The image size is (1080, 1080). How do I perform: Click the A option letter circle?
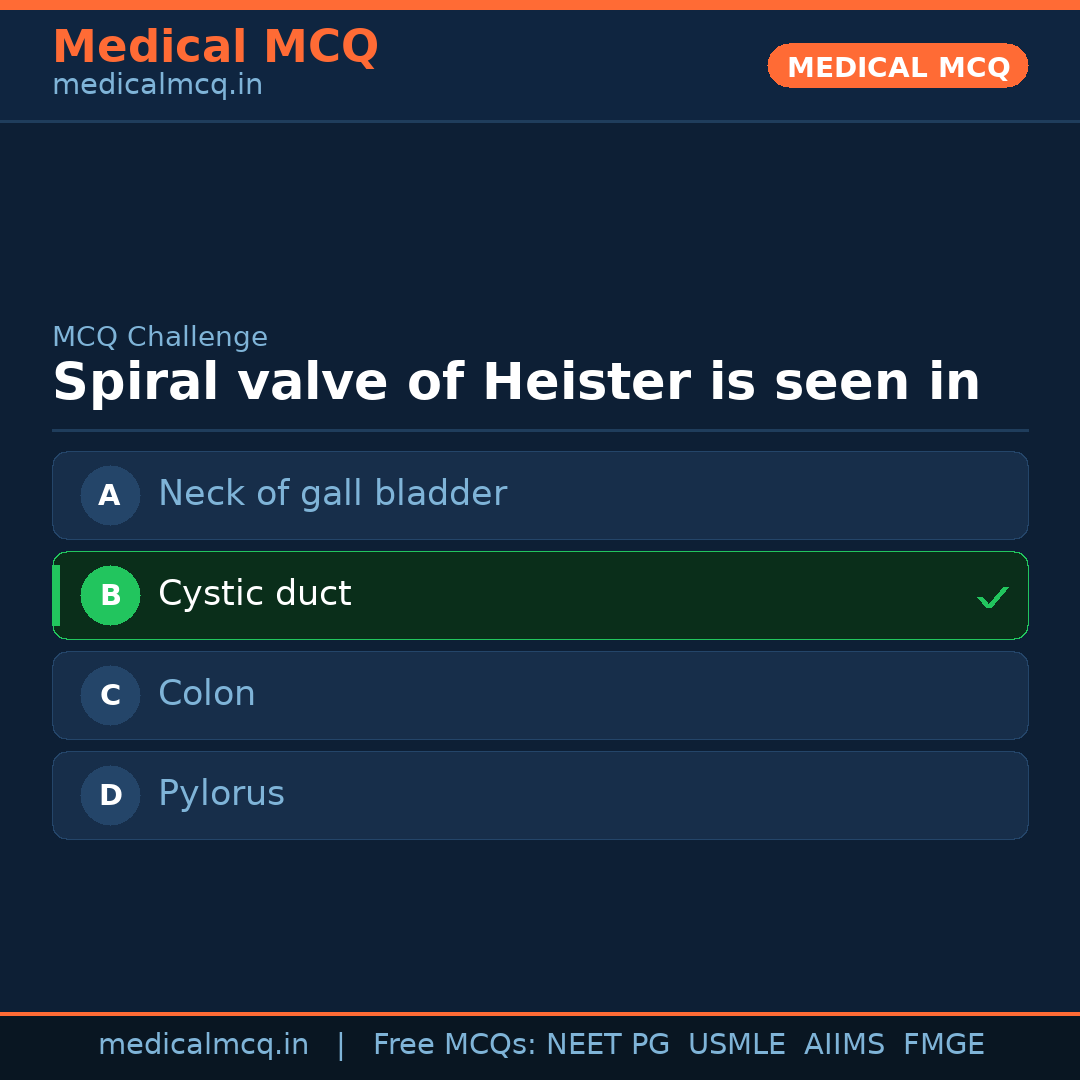[x=110, y=495]
